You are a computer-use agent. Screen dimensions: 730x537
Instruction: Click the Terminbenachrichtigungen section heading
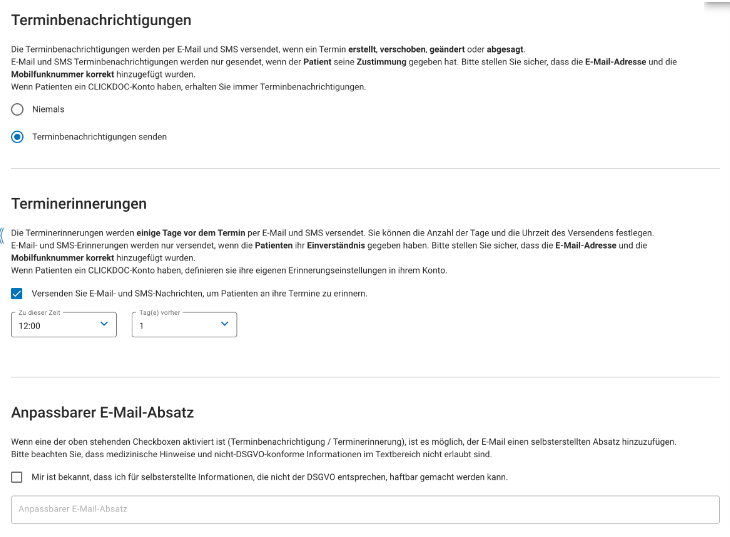(x=101, y=20)
